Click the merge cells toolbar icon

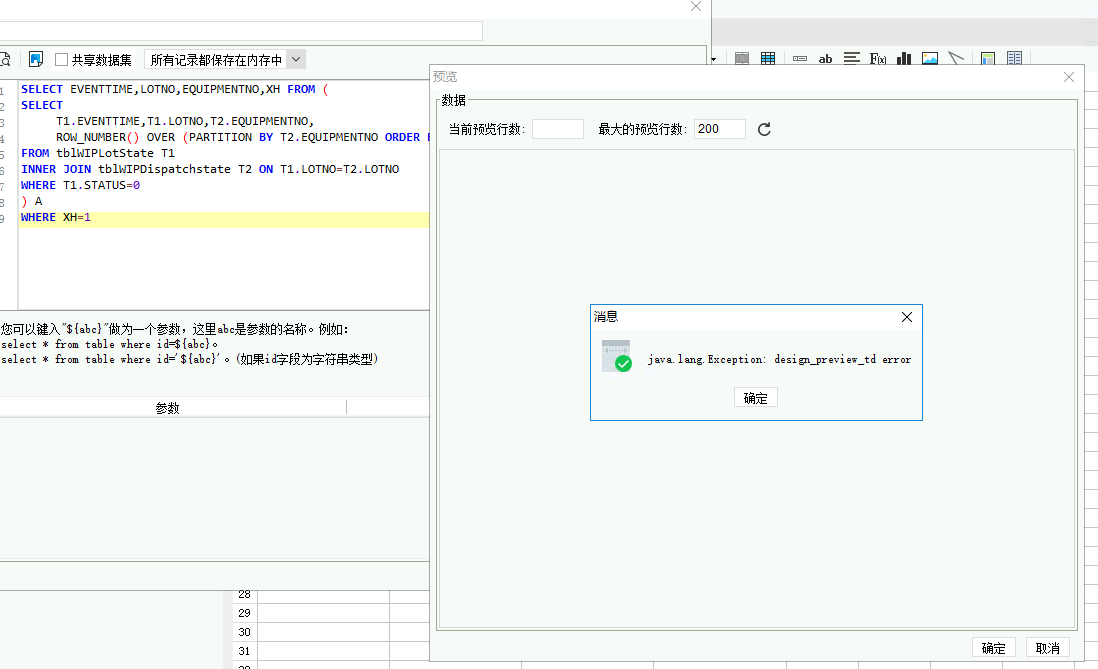tap(742, 59)
